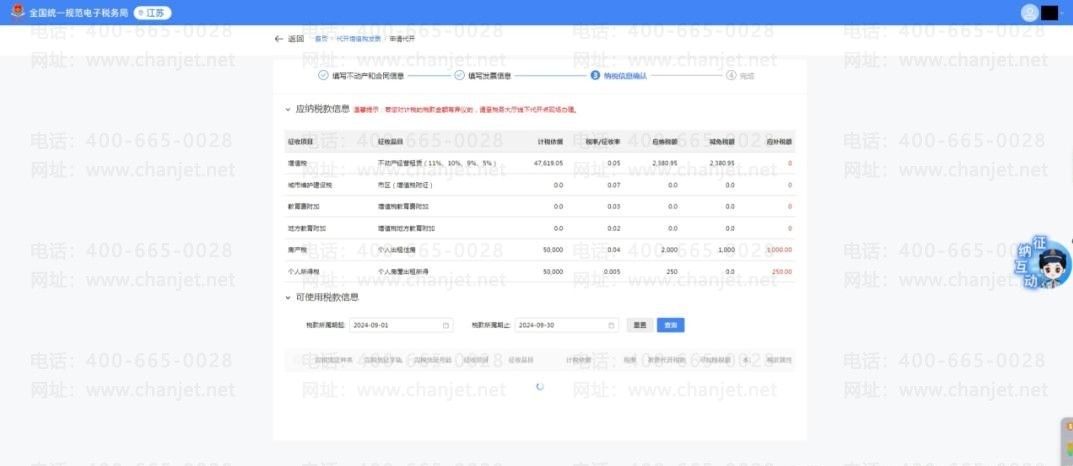Select step 4 完成

740,76
